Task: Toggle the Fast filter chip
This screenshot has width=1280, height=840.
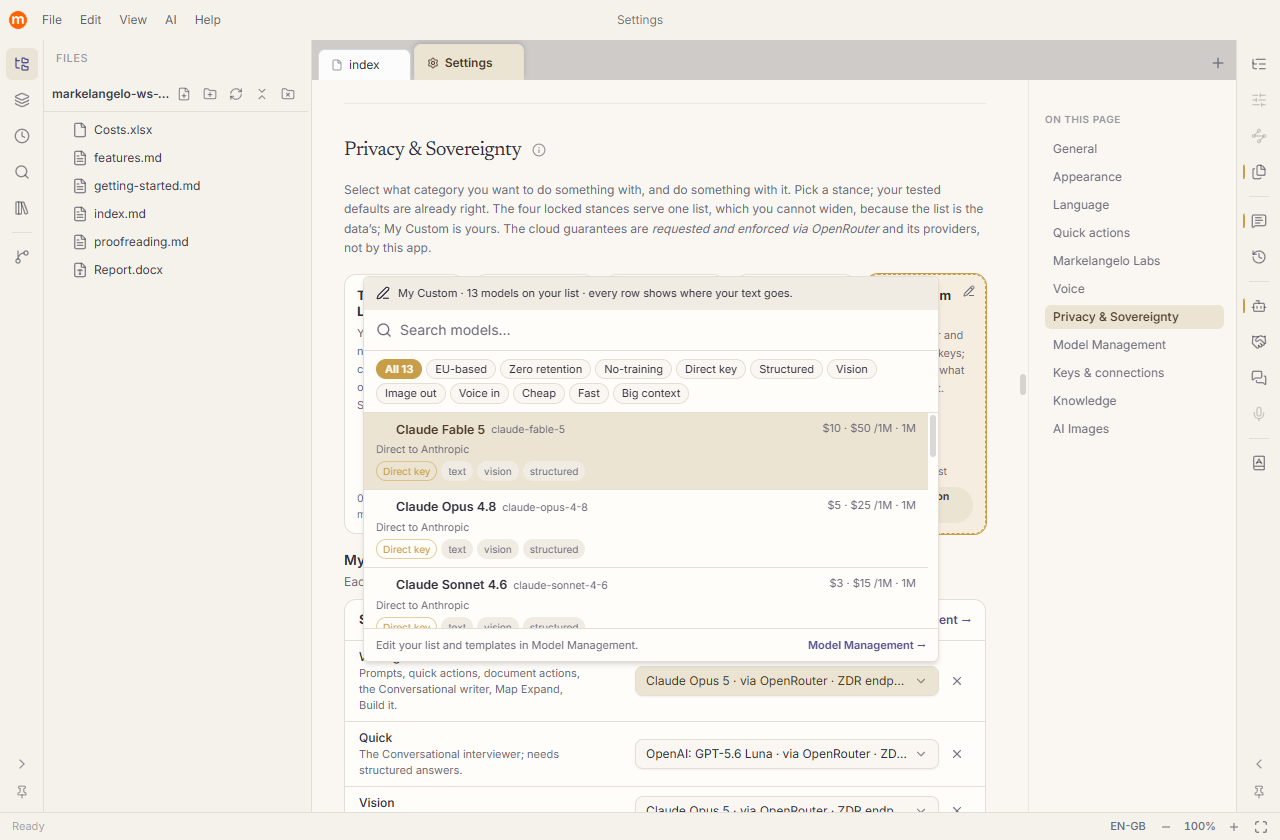Action: coord(589,393)
